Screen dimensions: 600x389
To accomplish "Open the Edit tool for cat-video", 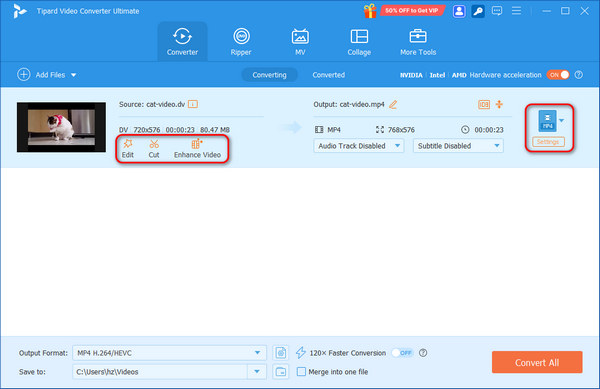I will [x=127, y=148].
